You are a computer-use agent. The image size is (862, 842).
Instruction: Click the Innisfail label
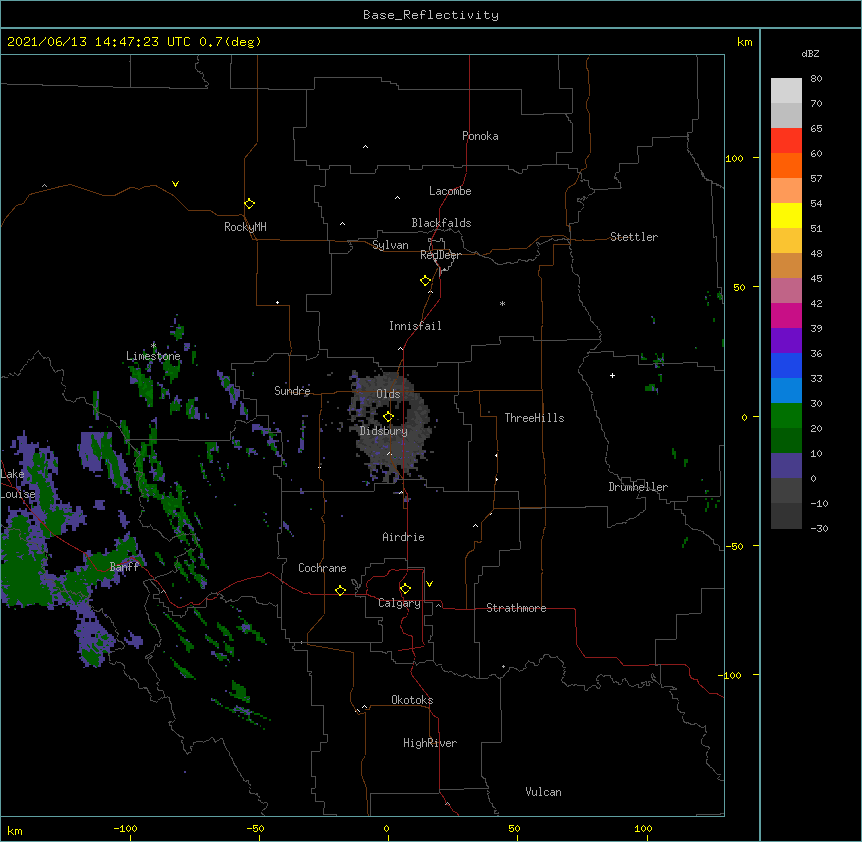[415, 326]
